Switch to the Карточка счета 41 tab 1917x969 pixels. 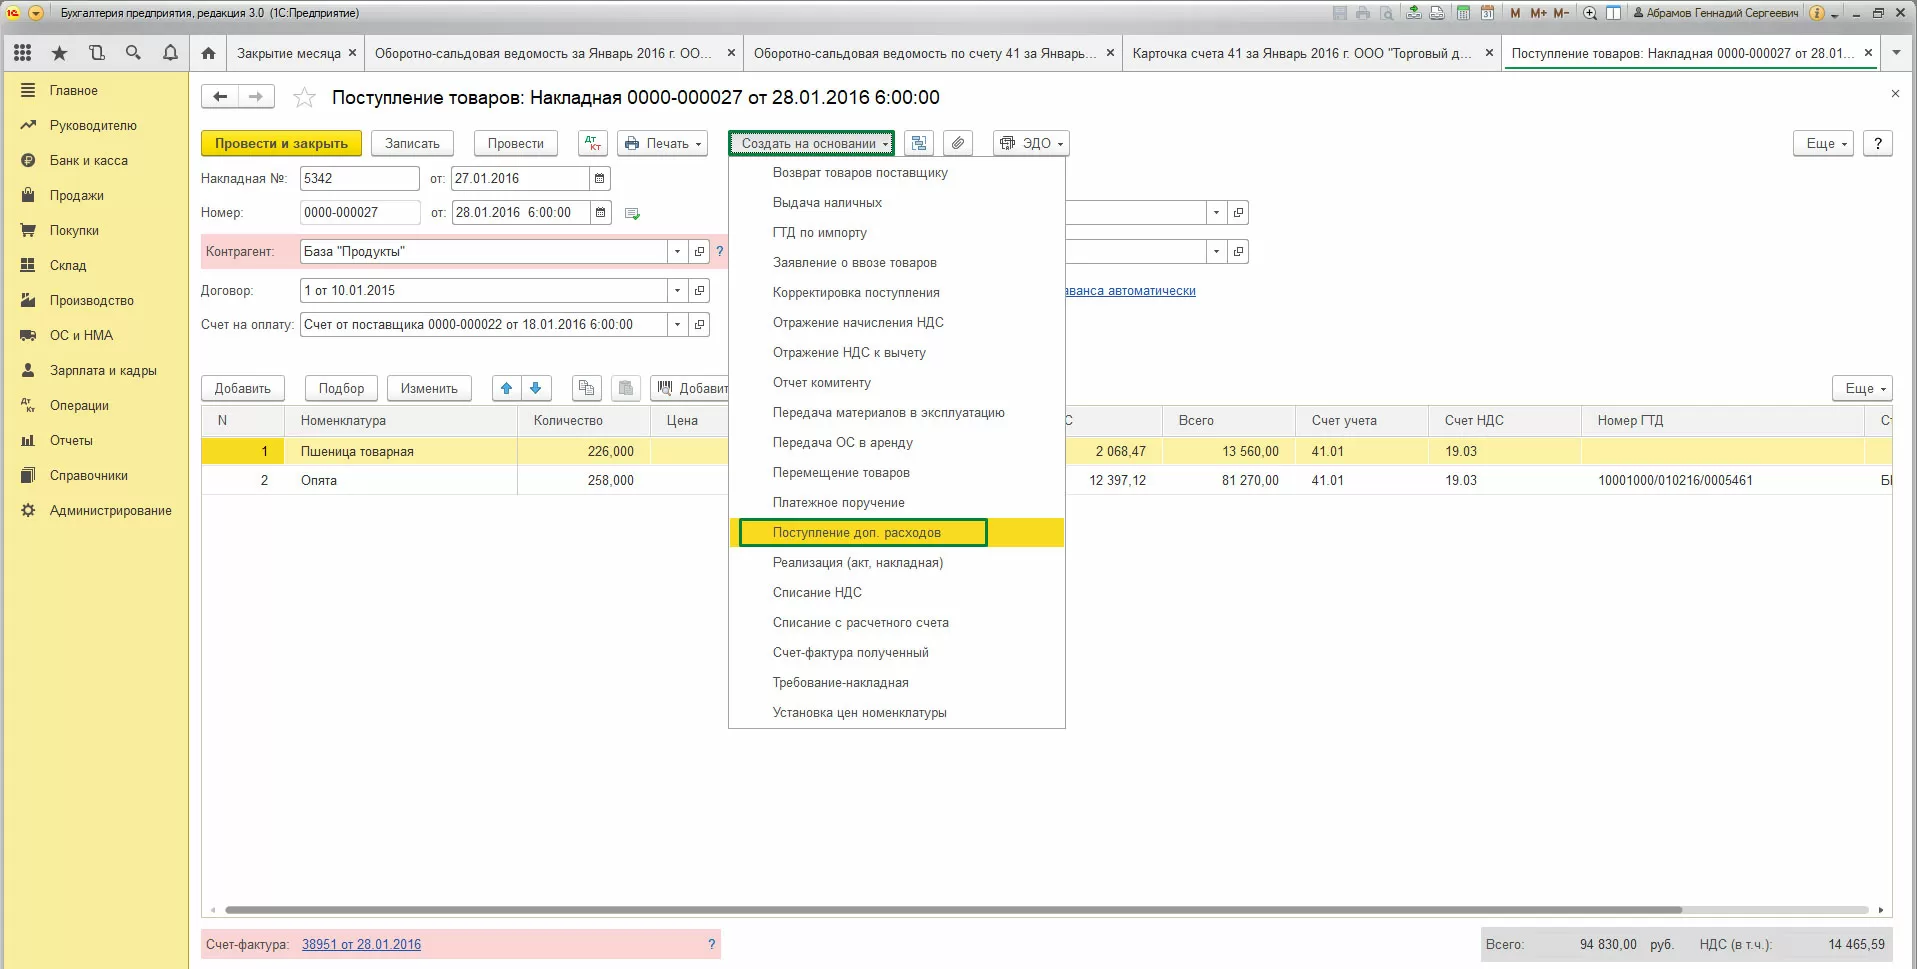click(1302, 53)
